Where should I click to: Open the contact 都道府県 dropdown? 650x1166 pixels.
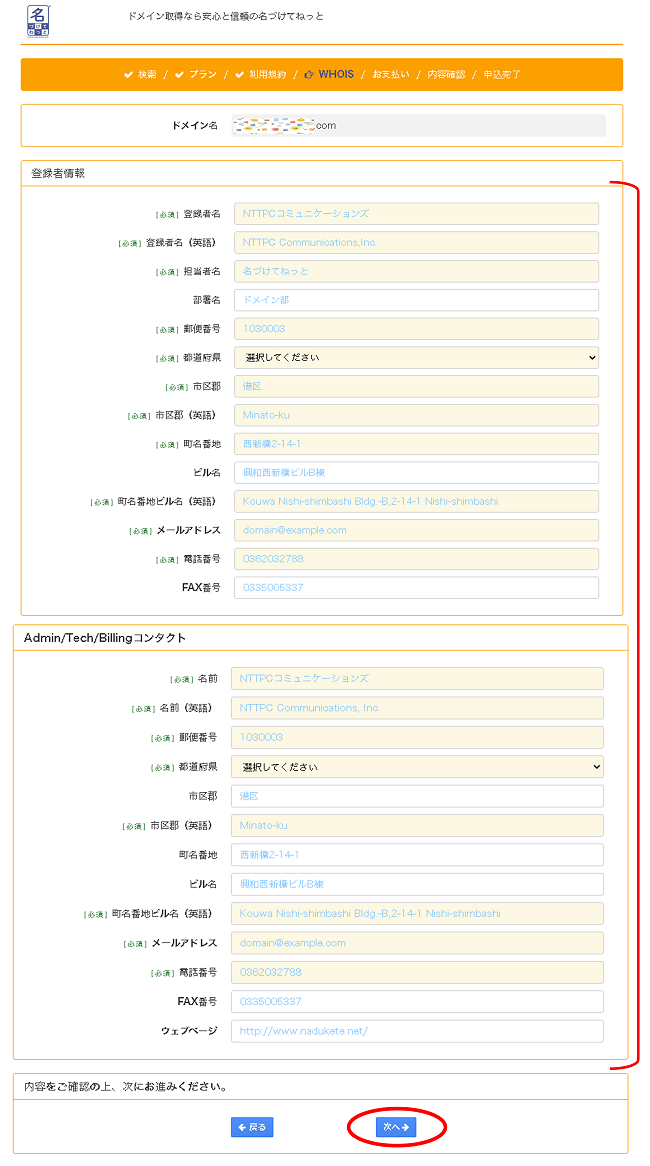(x=417, y=767)
